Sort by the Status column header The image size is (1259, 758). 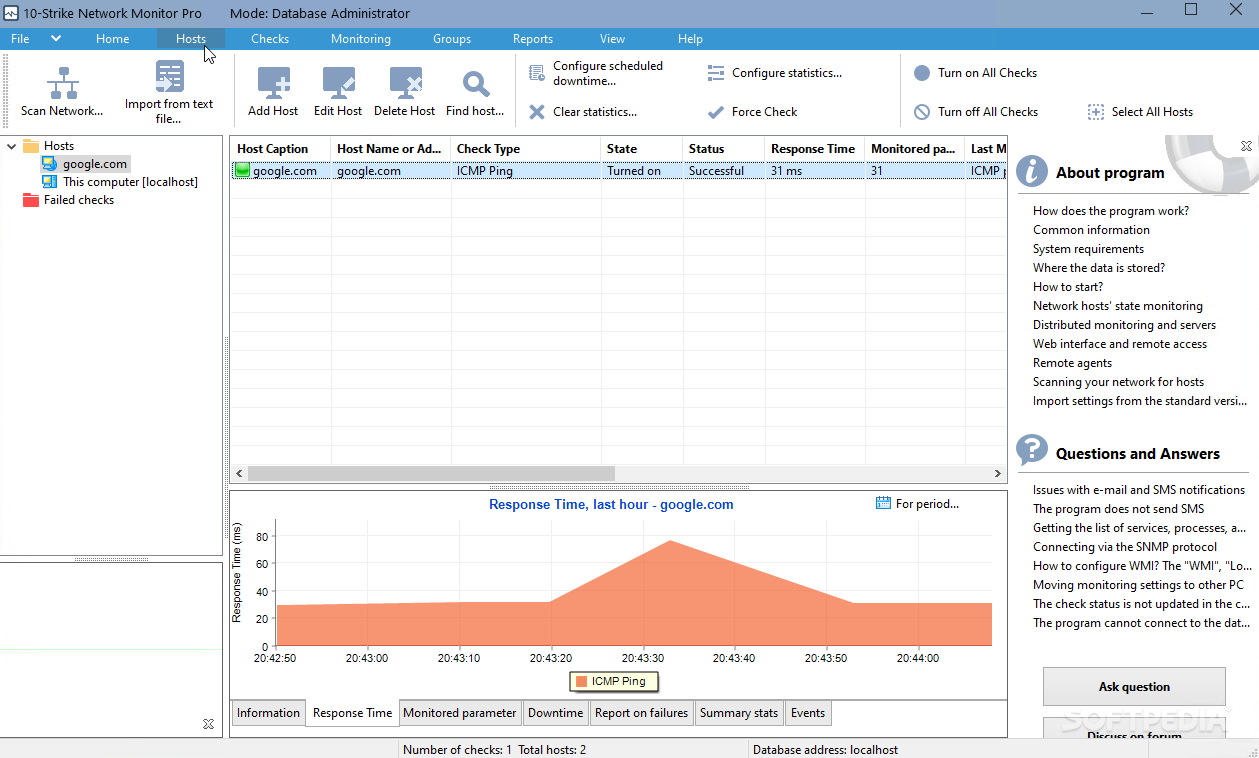723,149
